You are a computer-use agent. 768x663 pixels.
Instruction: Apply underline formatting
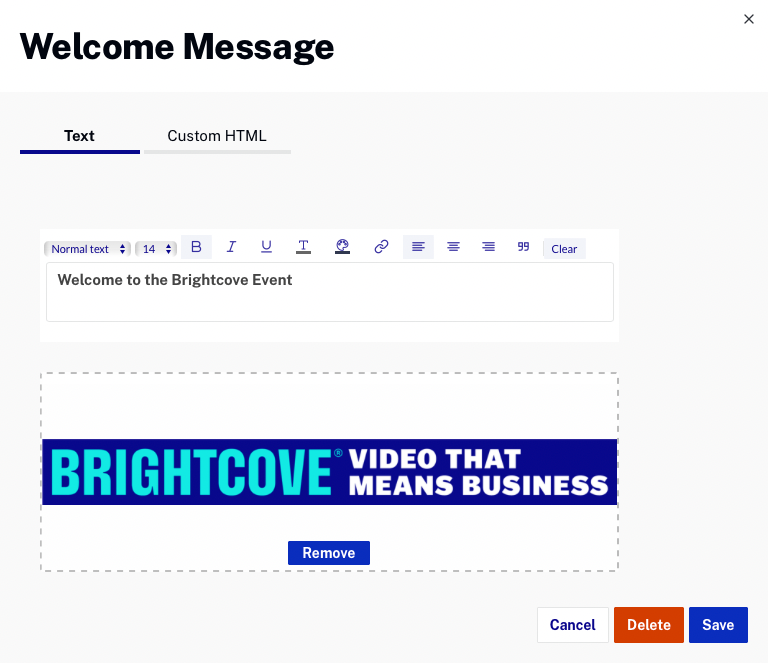click(266, 247)
